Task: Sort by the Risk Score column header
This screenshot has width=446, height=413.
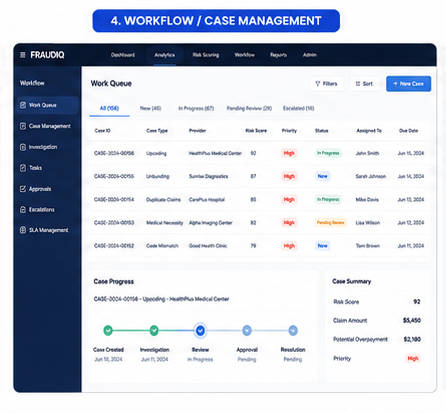Action: pos(256,131)
